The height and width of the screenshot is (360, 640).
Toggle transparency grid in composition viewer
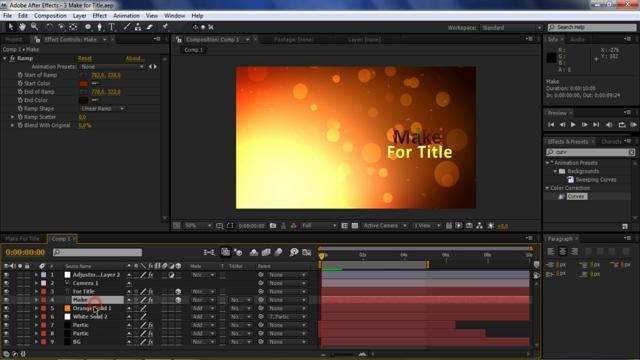(x=355, y=226)
